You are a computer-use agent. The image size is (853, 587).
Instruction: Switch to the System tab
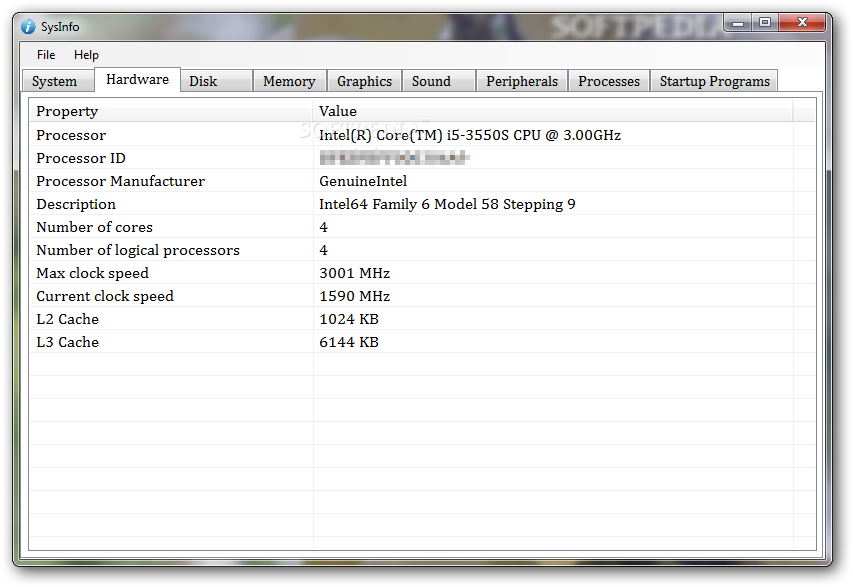[x=58, y=81]
